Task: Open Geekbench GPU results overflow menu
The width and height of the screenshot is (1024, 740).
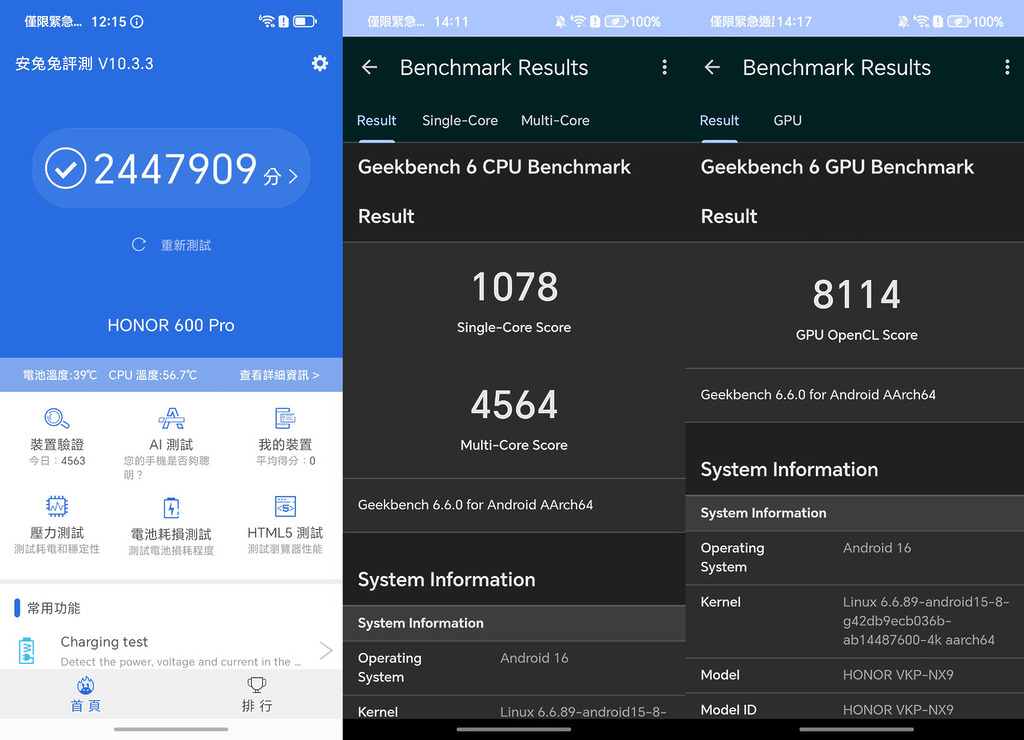Action: point(1008,66)
